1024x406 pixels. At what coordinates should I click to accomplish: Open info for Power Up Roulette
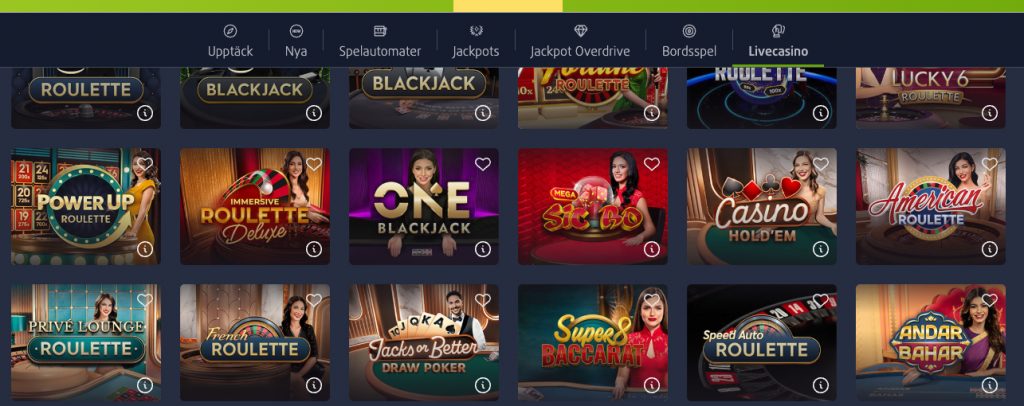[x=145, y=249]
